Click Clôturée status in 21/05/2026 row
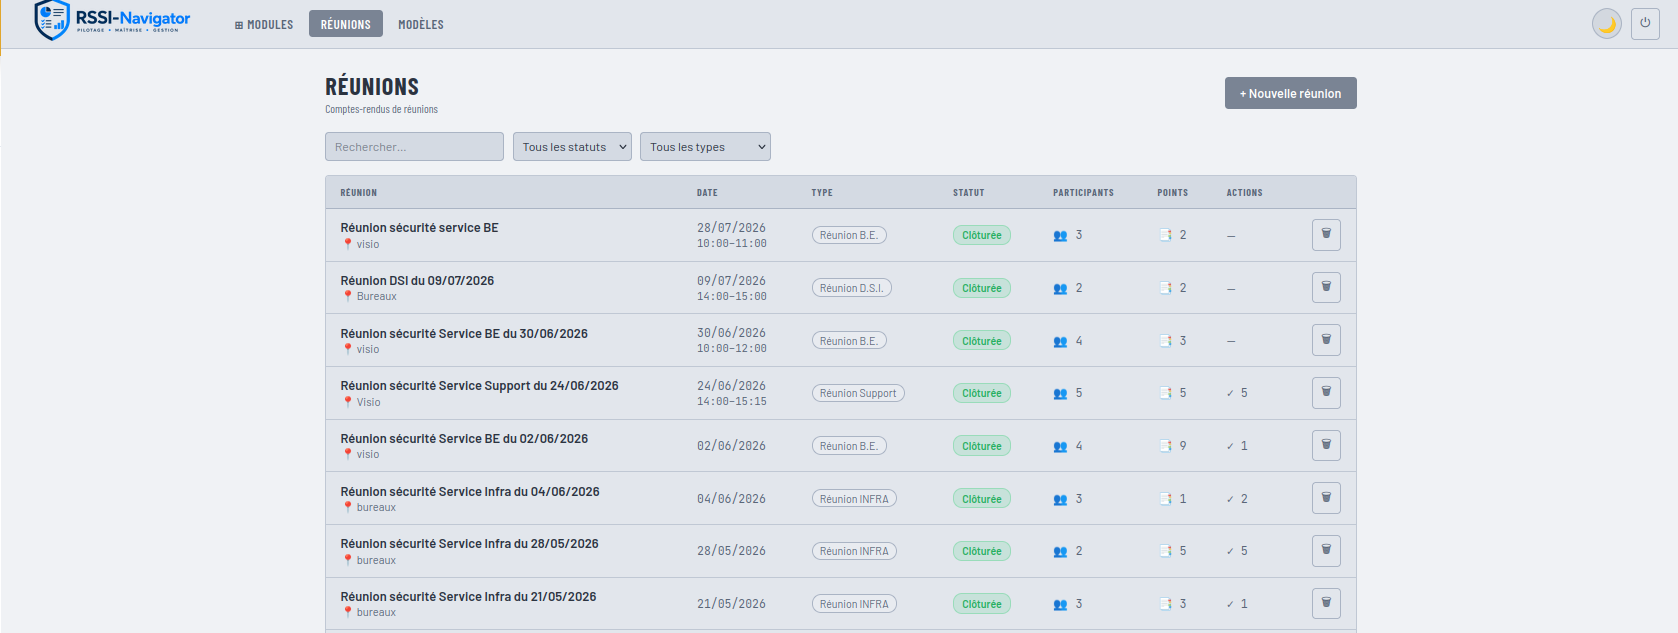Screen dimensions: 1678x633 point(982,604)
